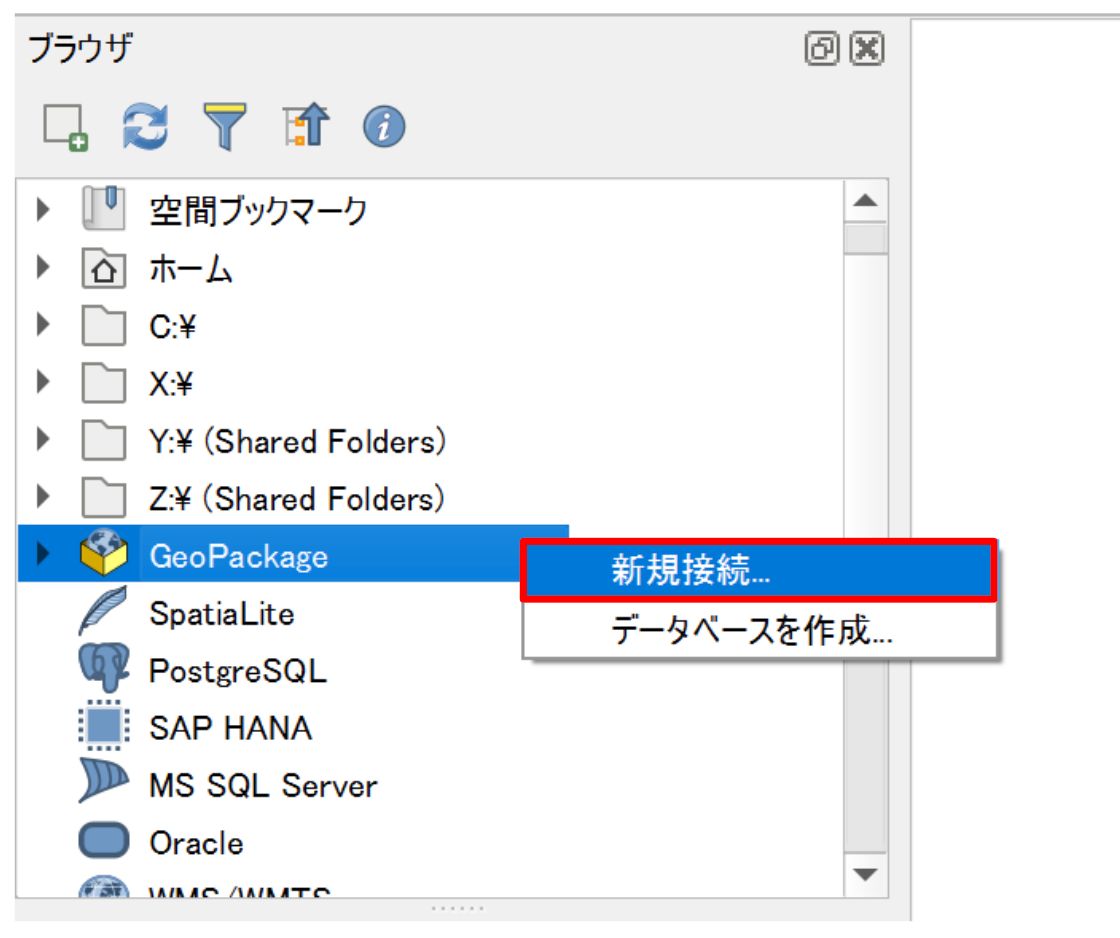
Task: Click the SAP HANA square icon
Action: pyautogui.click(x=104, y=726)
